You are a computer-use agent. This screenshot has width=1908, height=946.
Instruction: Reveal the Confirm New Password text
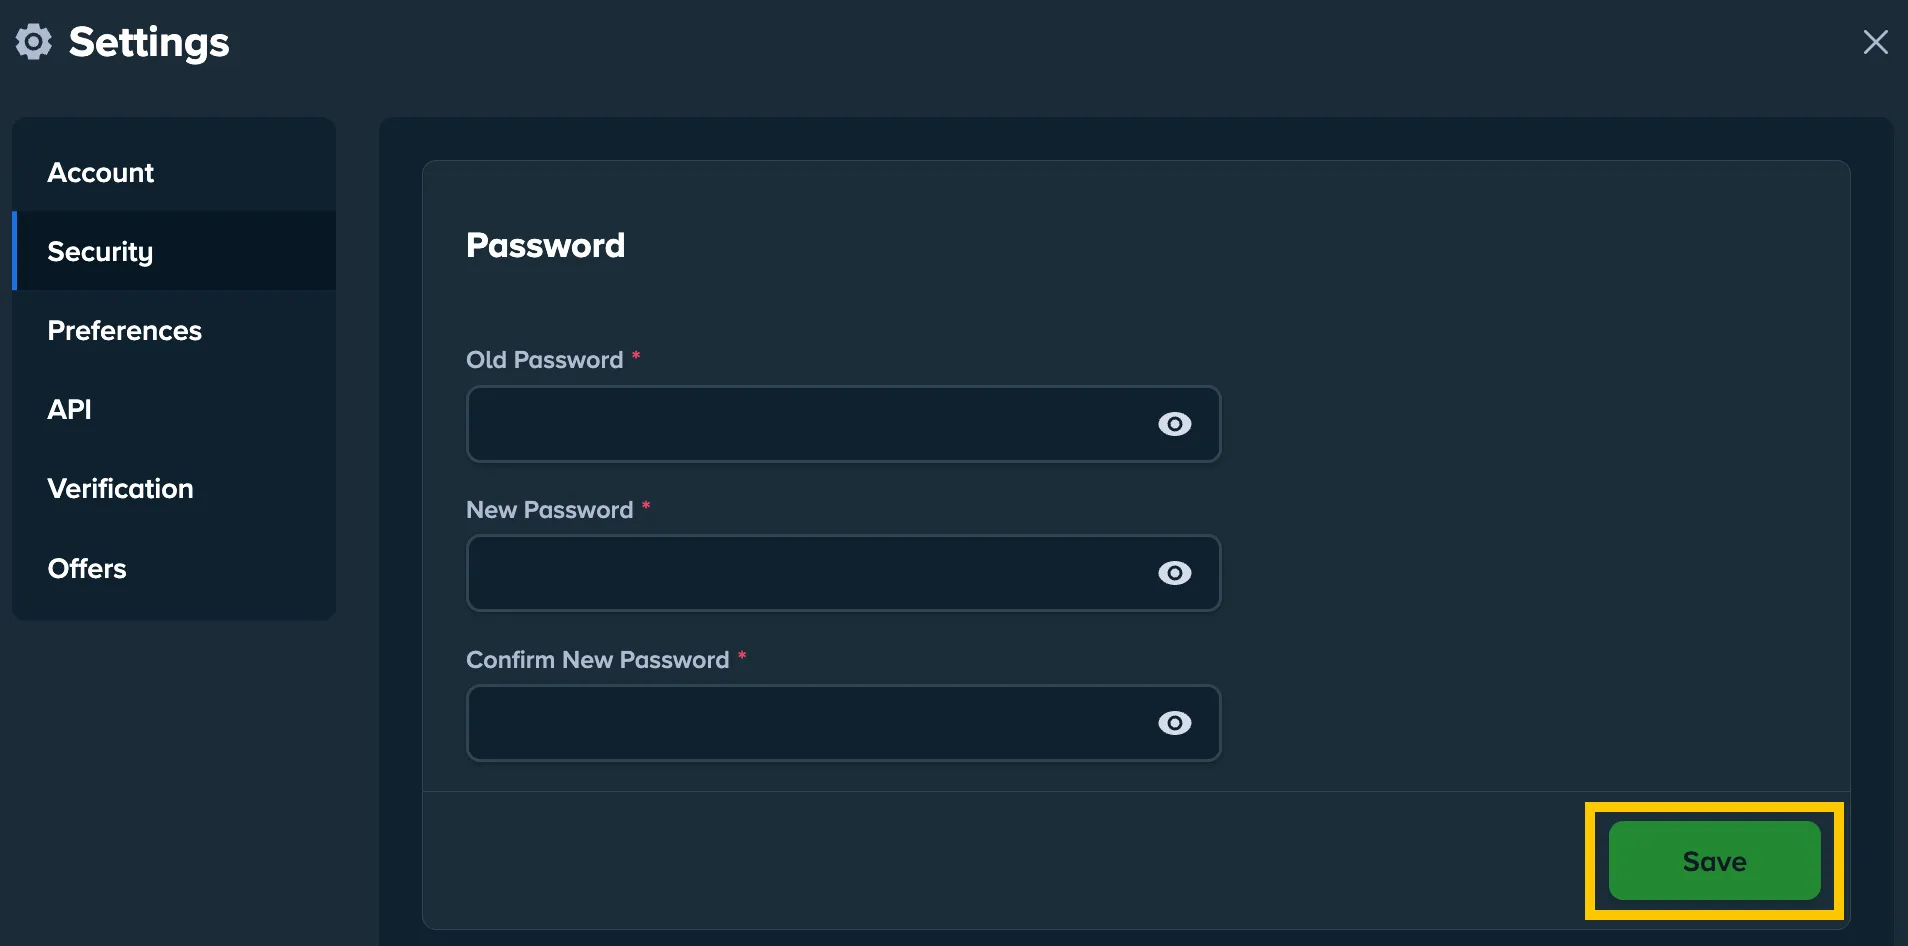click(x=1174, y=723)
